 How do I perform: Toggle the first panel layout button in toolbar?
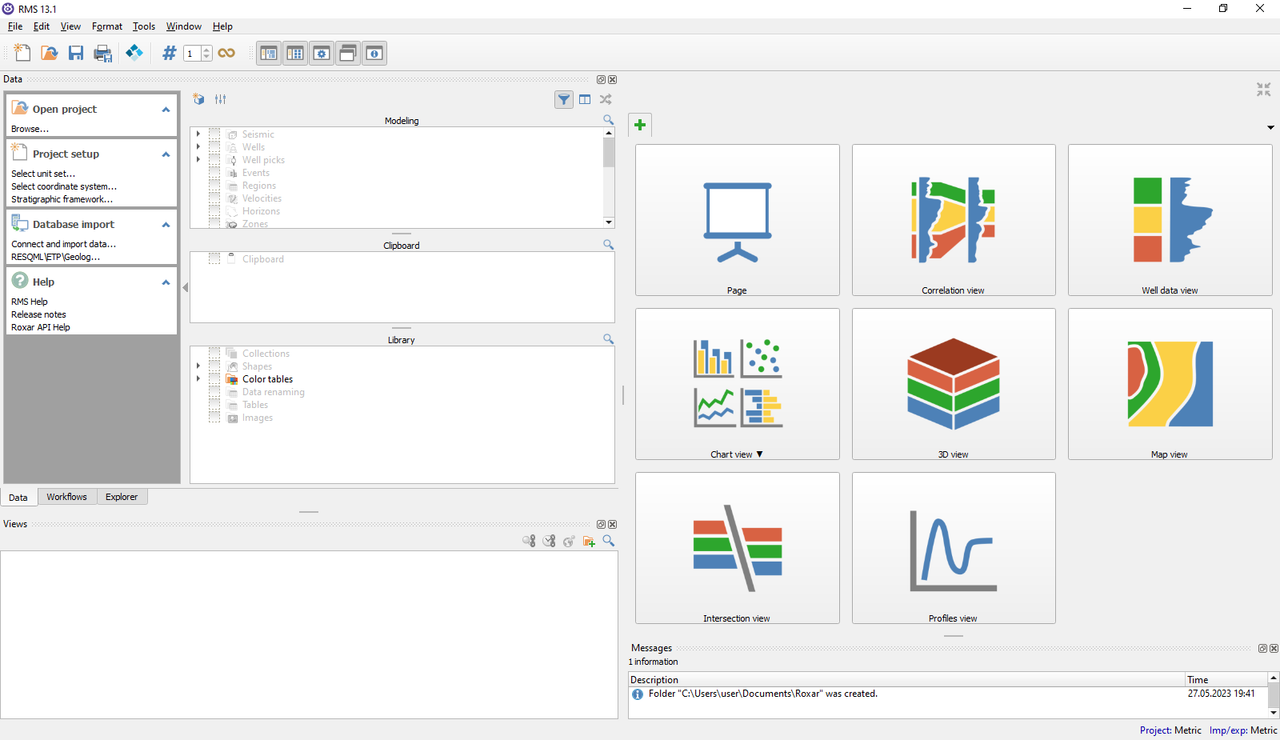(269, 53)
